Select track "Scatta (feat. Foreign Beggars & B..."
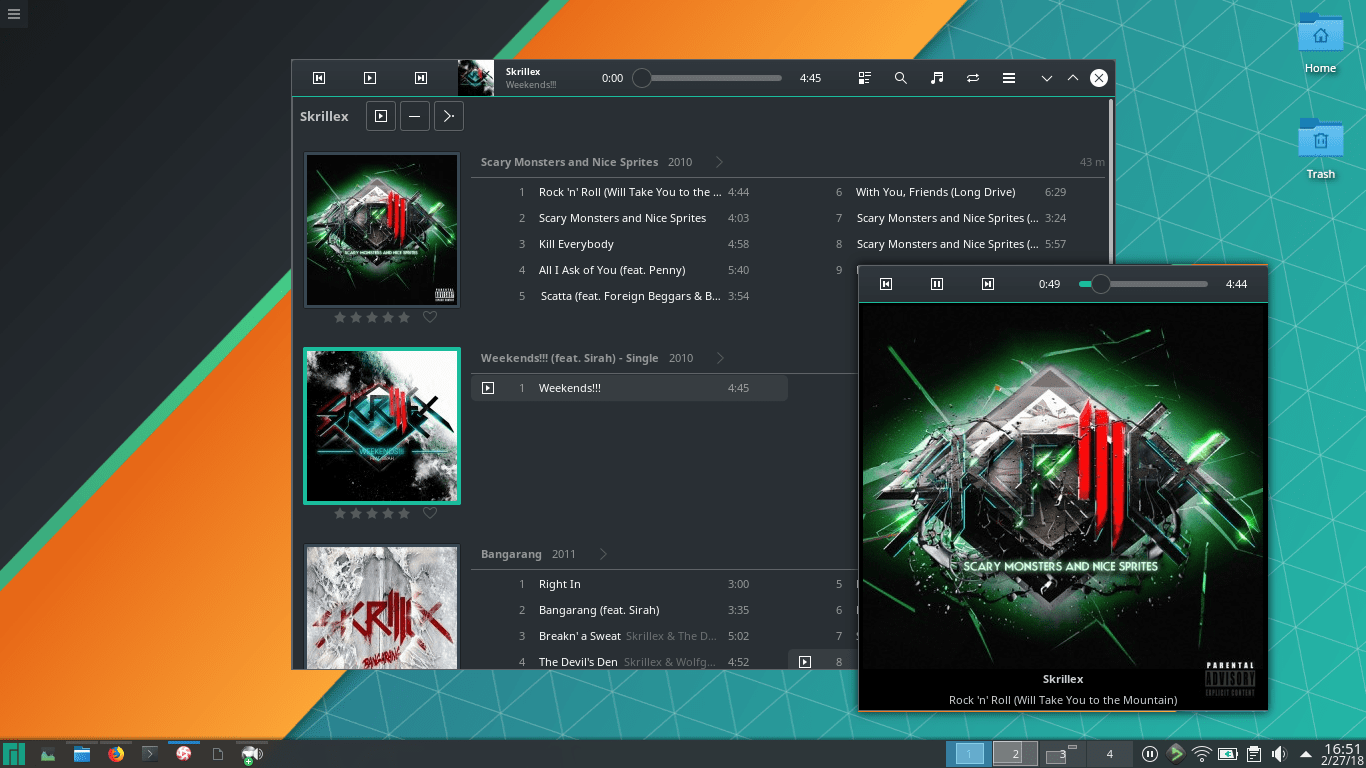The image size is (1366, 768). (x=630, y=296)
